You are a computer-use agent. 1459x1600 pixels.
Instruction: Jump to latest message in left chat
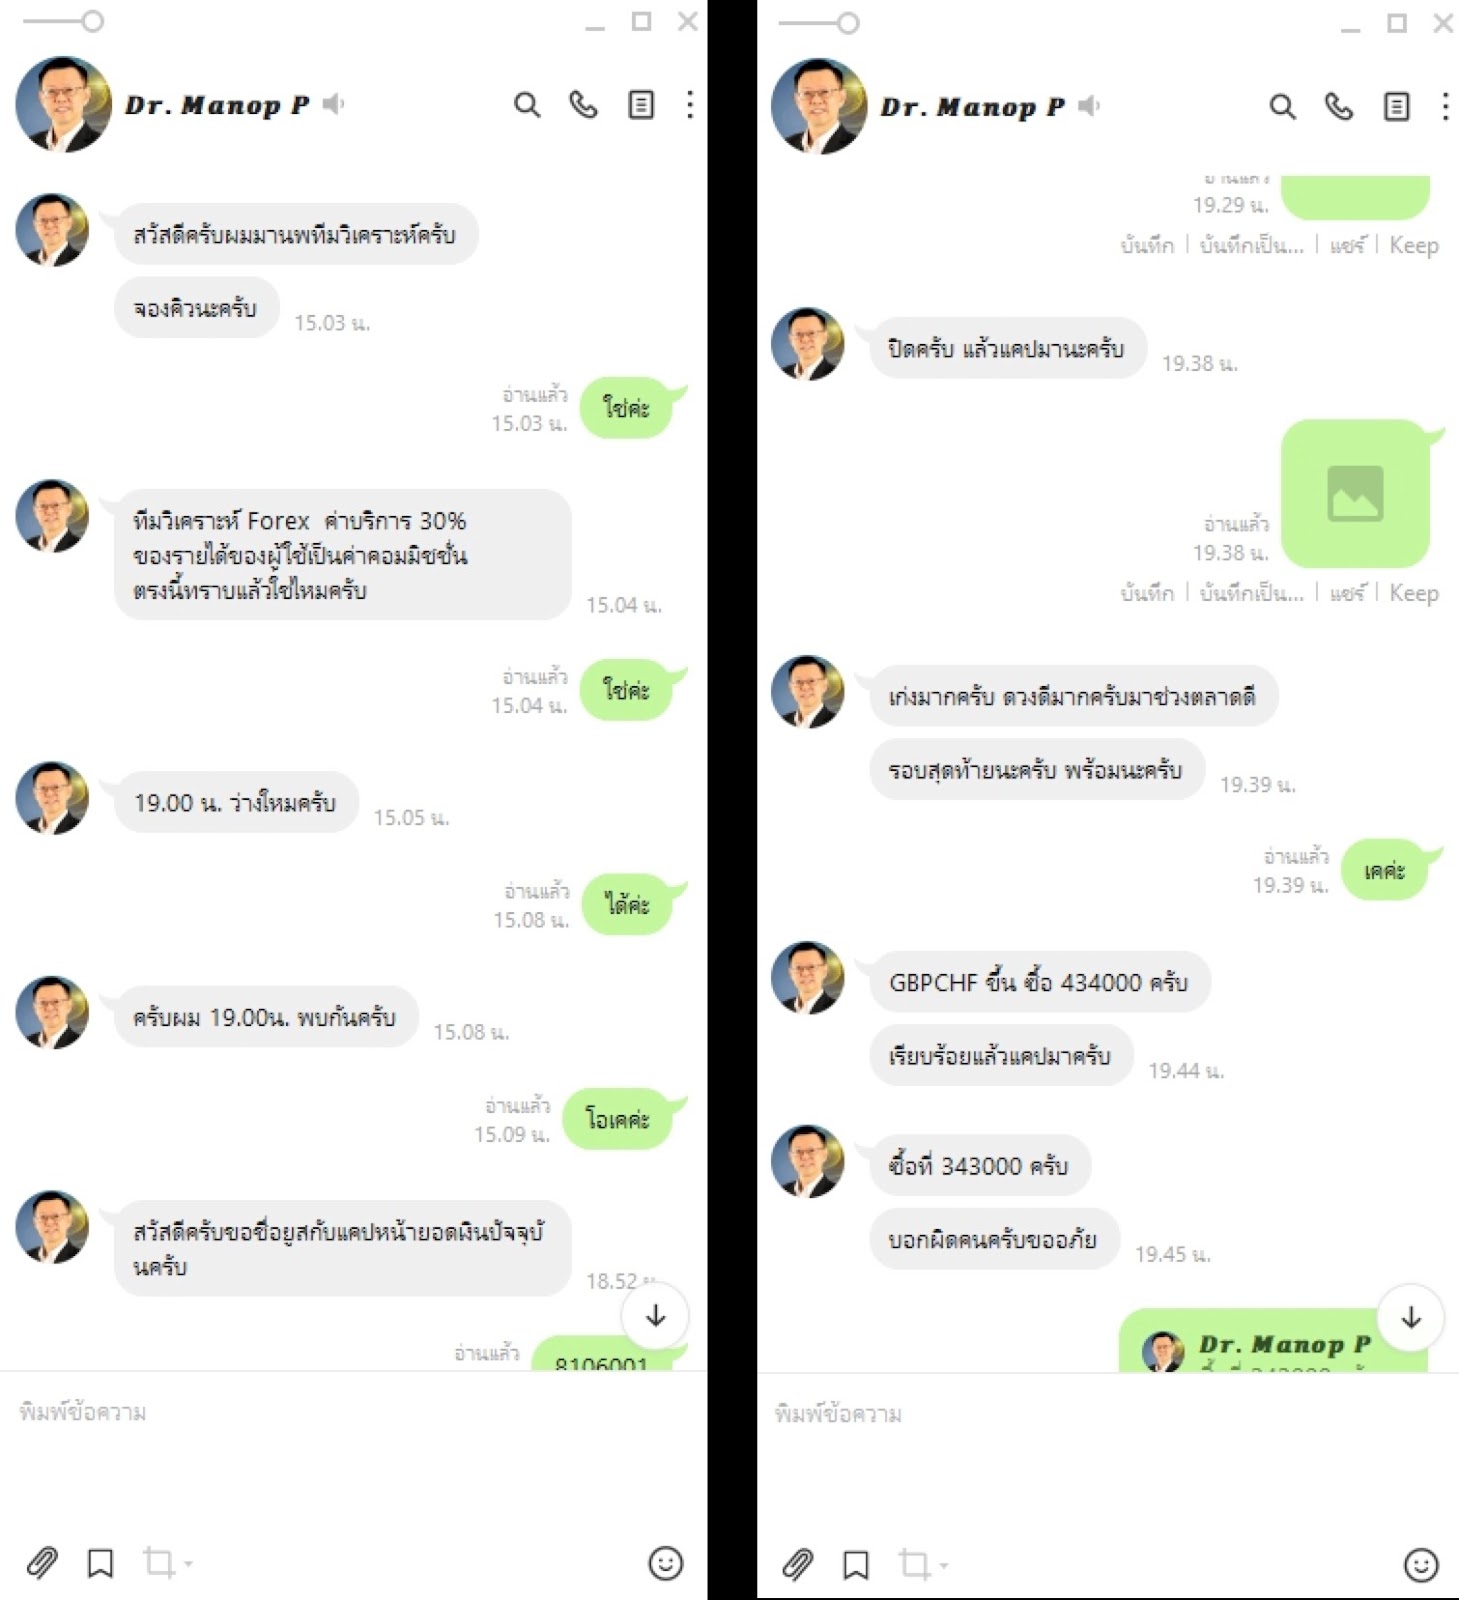656,1316
